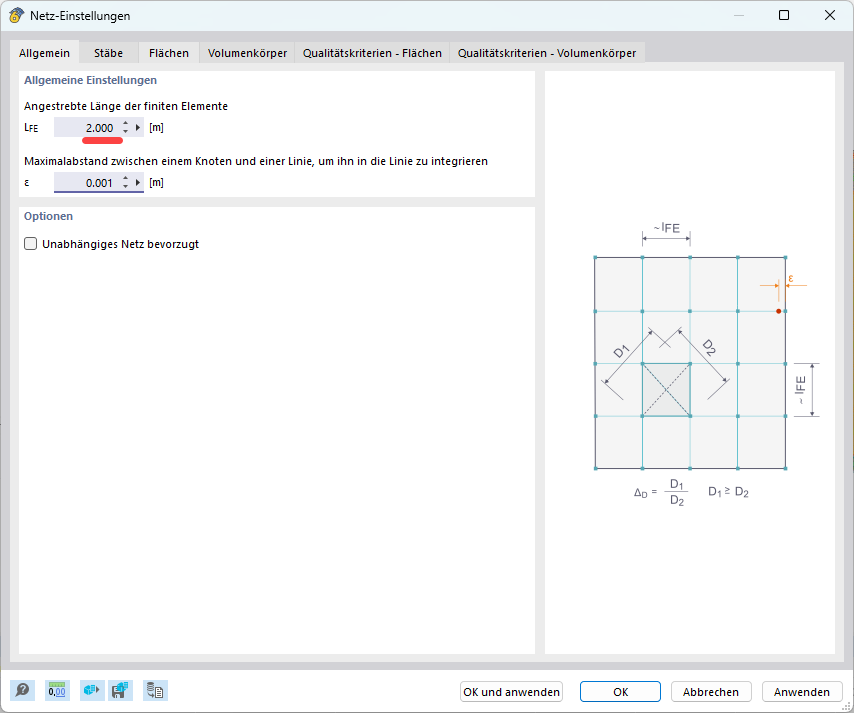854x713 pixels.
Task: Open the help speech-bubble icon
Action: [22, 690]
